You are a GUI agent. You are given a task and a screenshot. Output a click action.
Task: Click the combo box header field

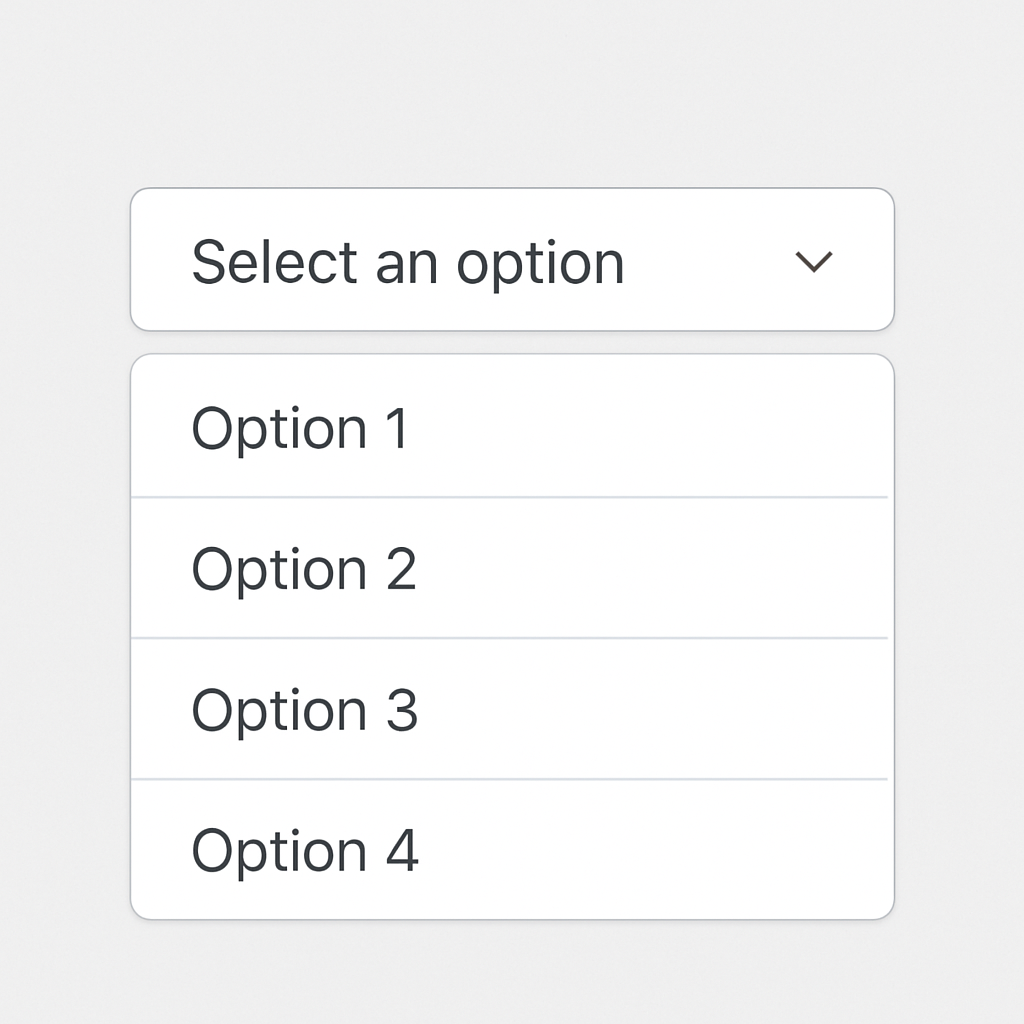click(x=512, y=260)
